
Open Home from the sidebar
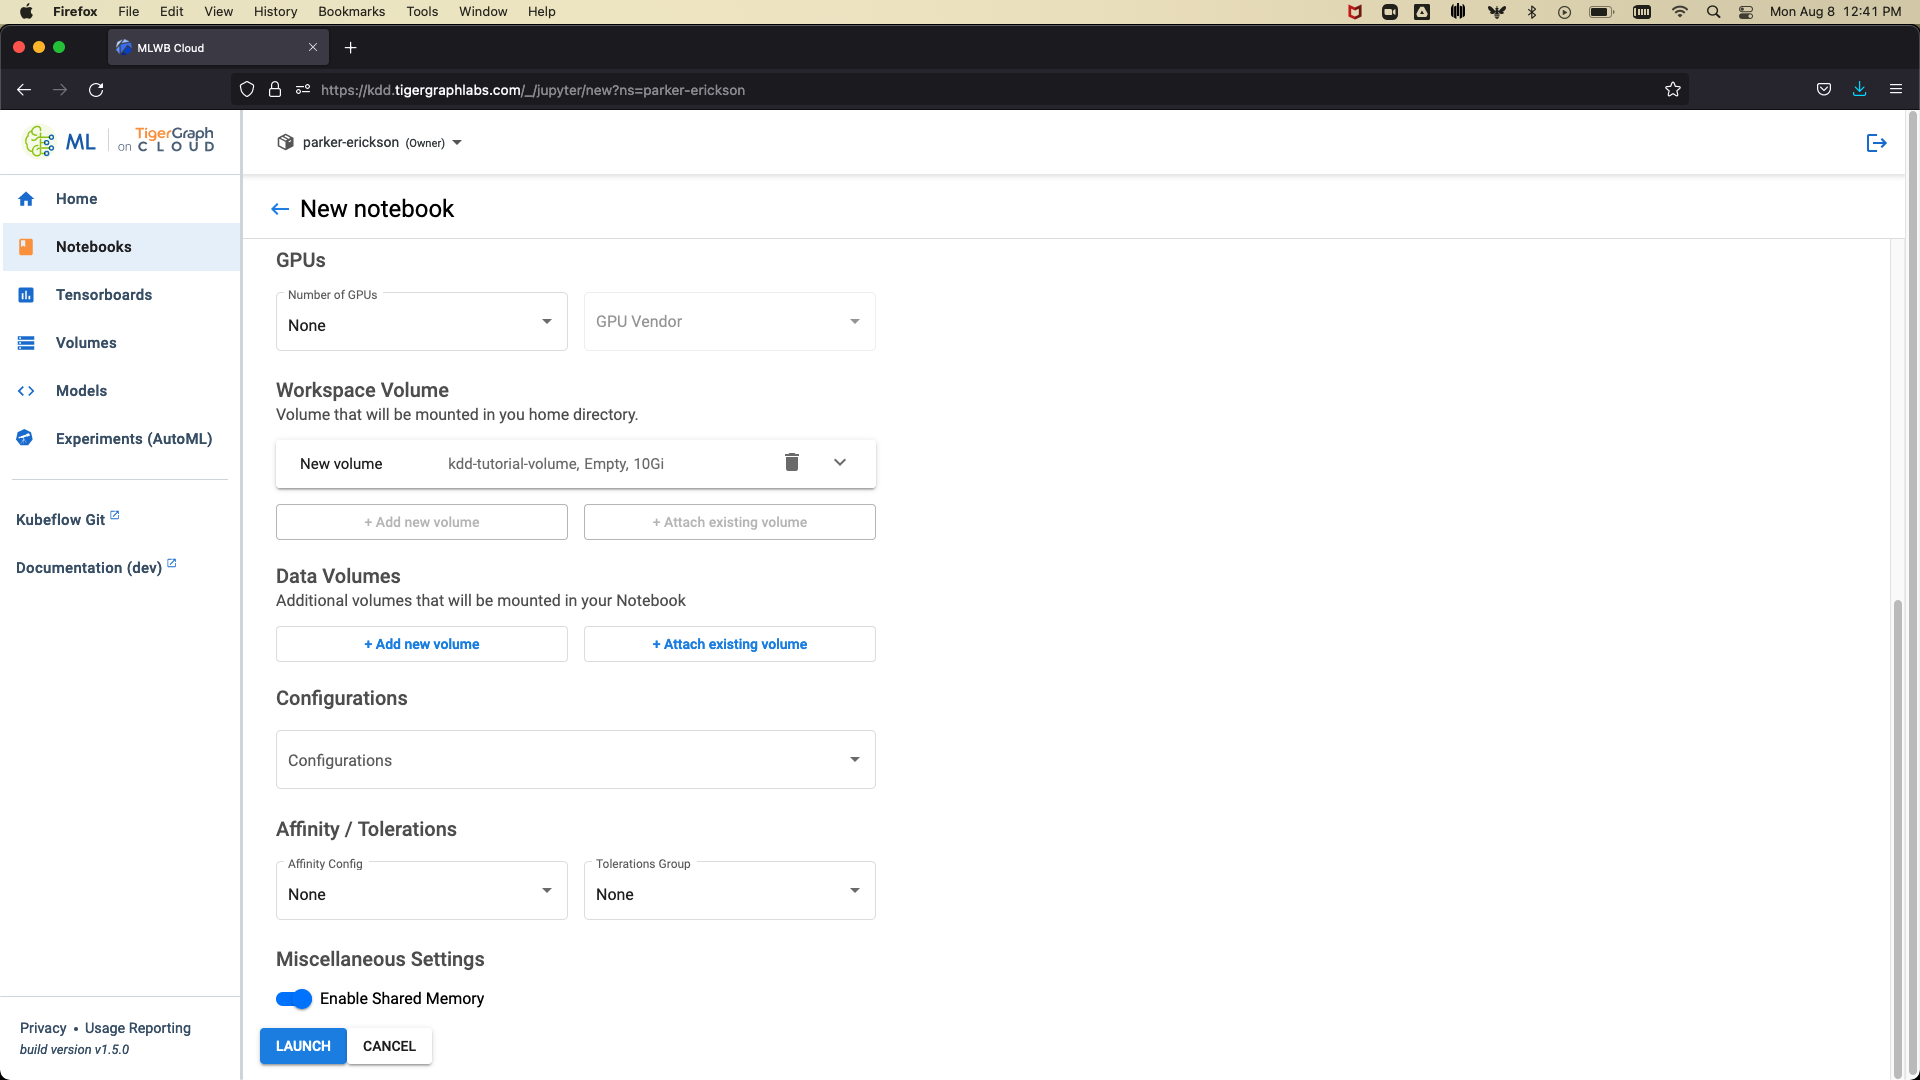click(x=76, y=199)
